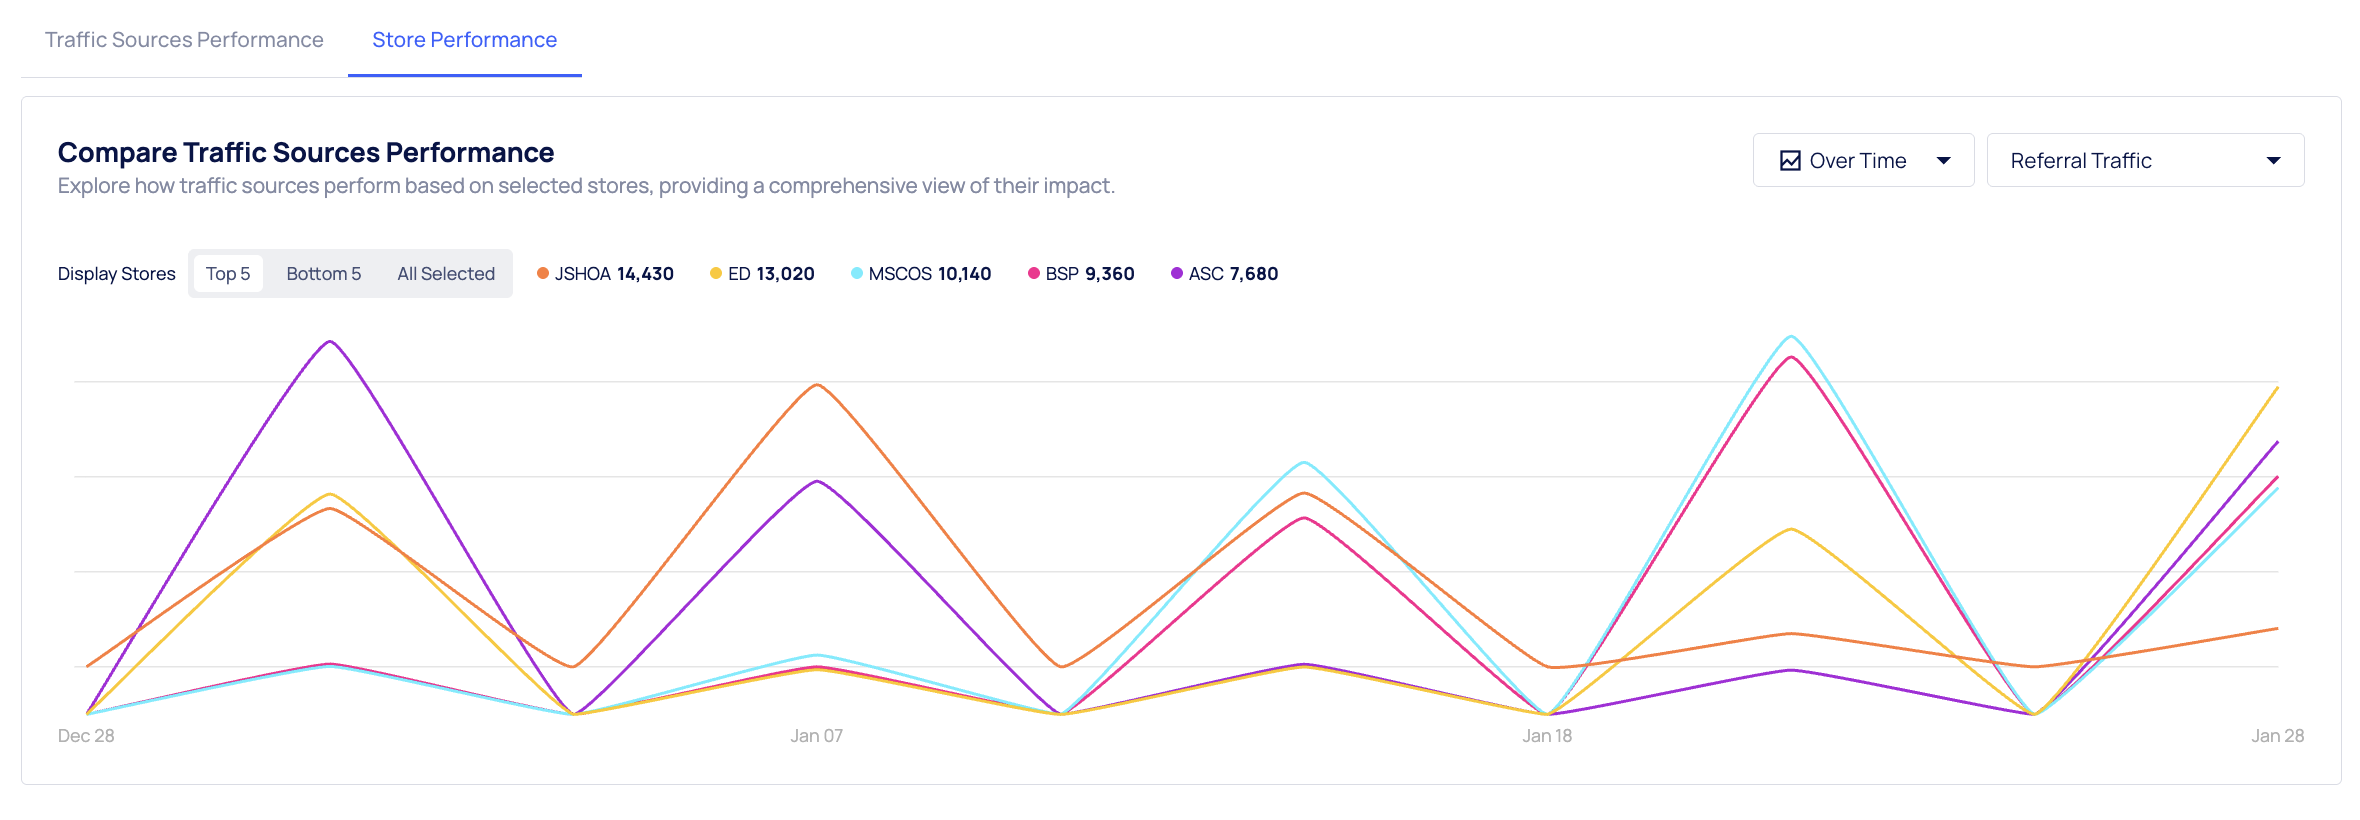Click the yellow ED legend dot
Viewport: 2360px width, 820px height.
tap(716, 274)
